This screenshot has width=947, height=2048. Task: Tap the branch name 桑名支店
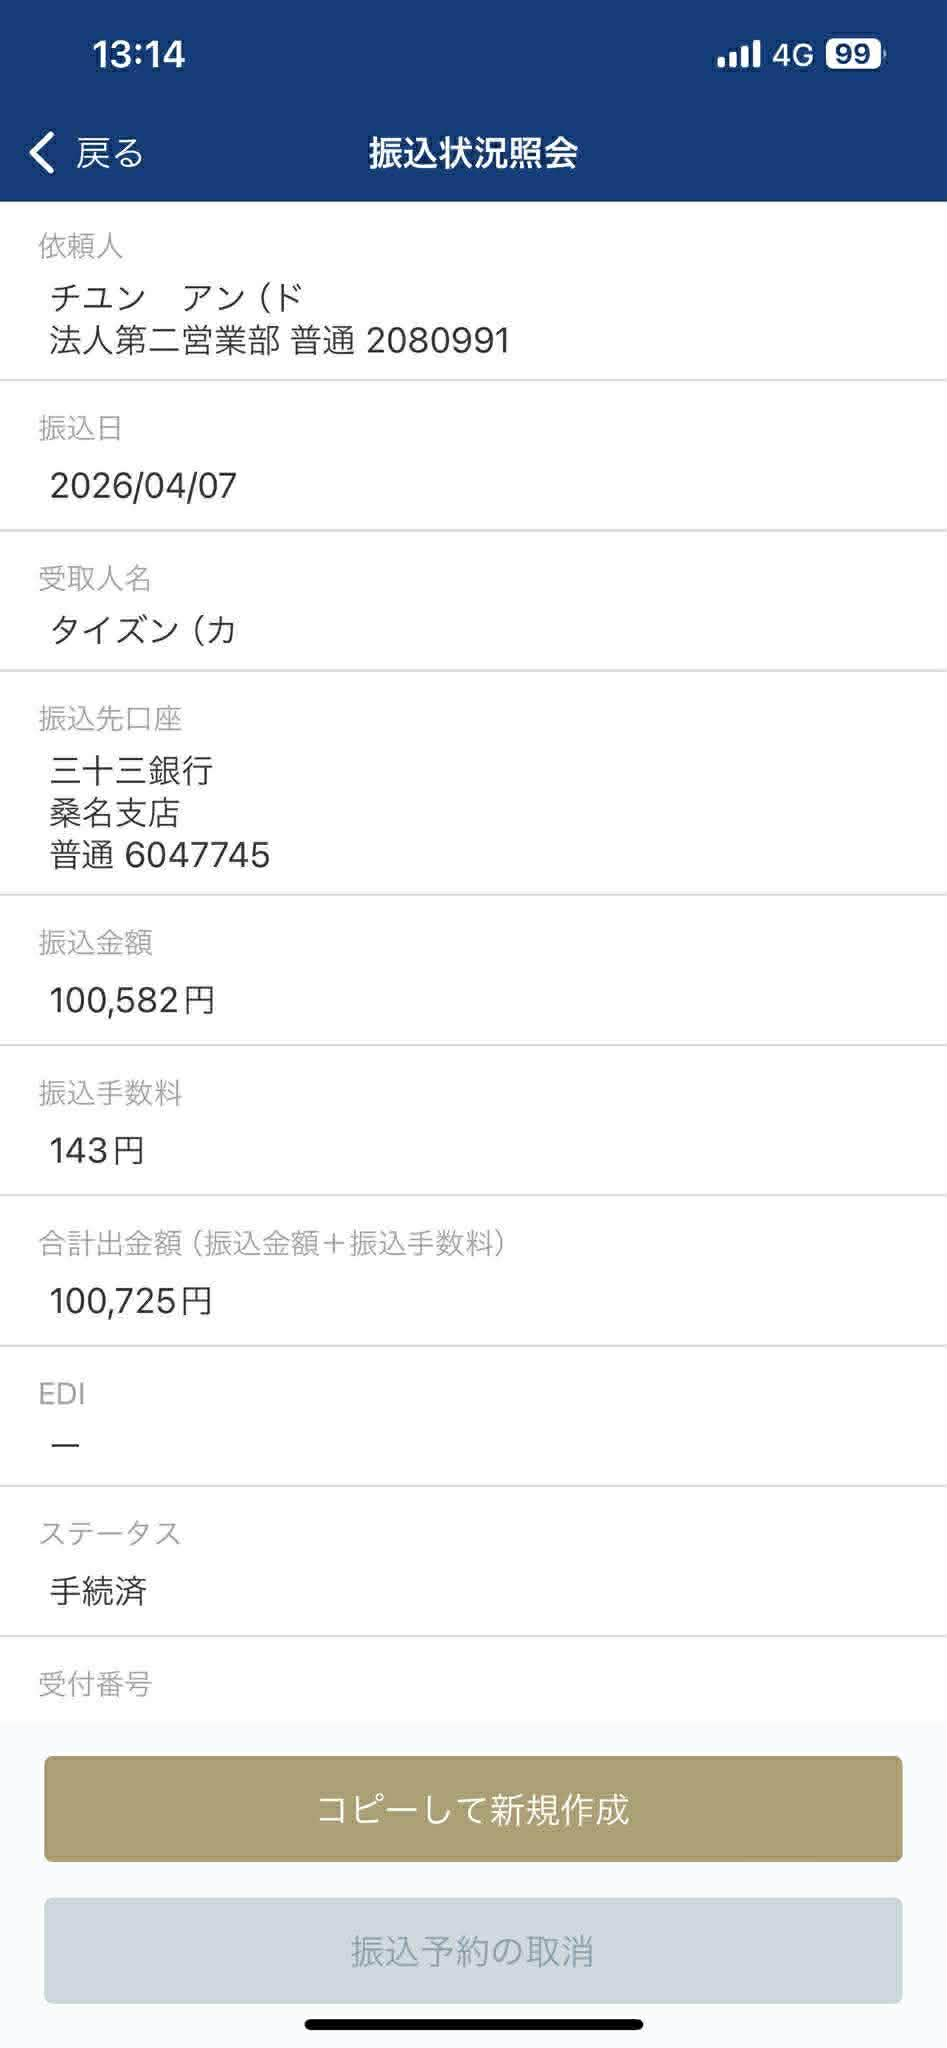pyautogui.click(x=115, y=812)
